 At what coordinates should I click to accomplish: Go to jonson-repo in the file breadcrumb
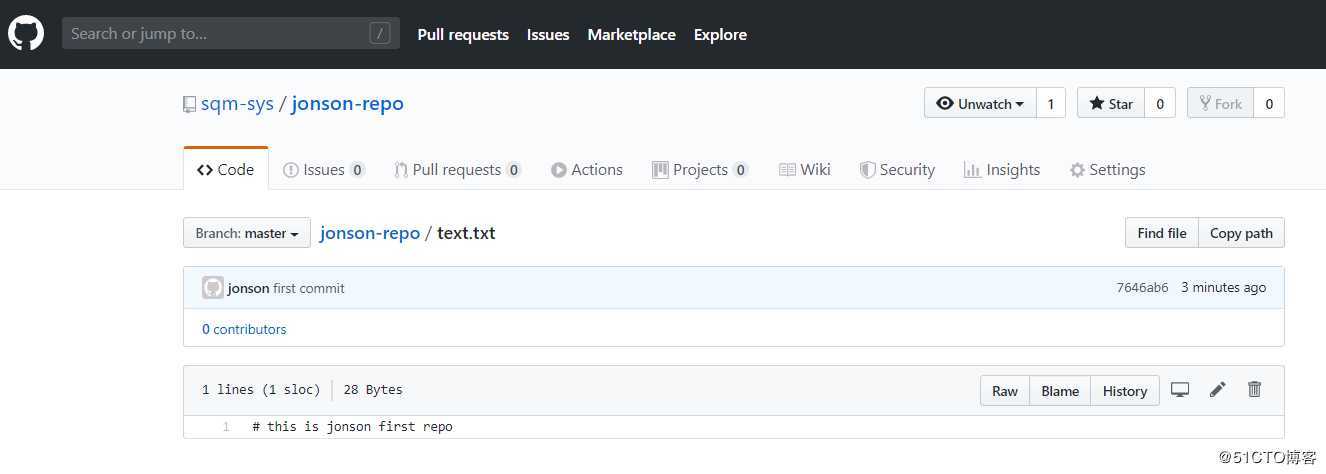(x=370, y=233)
